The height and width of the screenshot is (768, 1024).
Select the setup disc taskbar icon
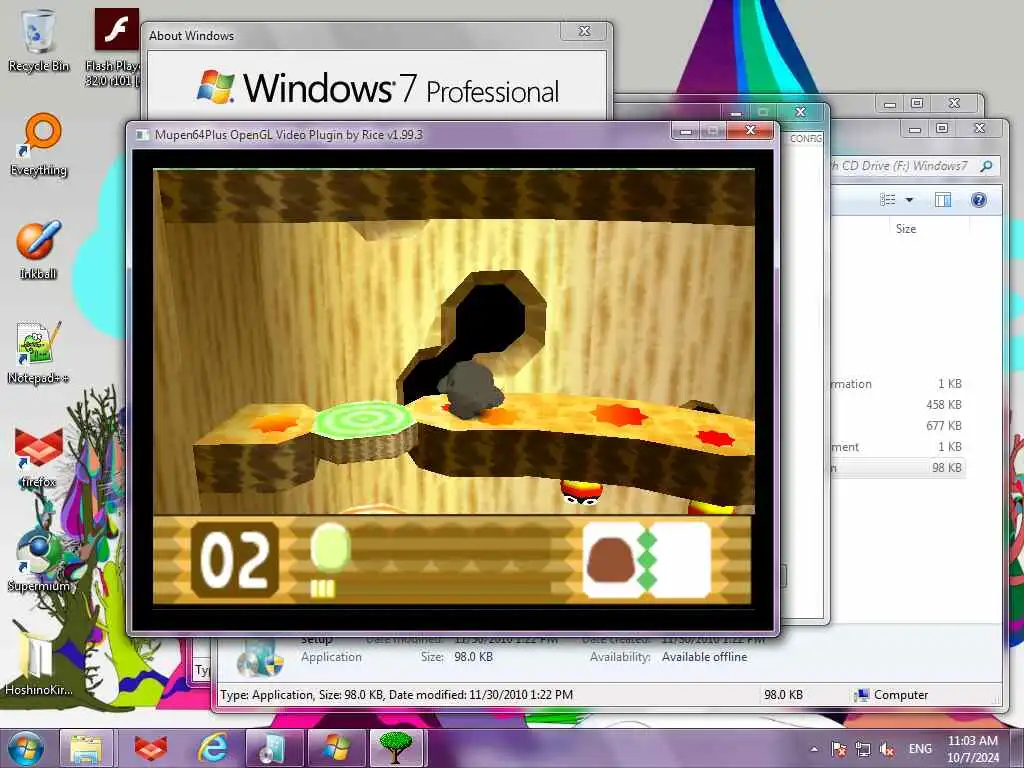[x=274, y=748]
